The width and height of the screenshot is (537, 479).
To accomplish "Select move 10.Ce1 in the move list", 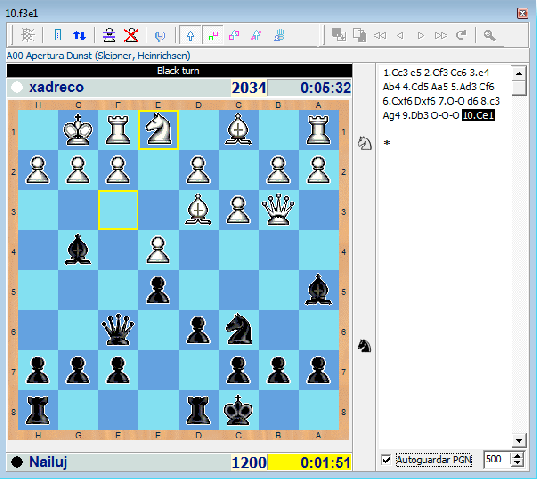I will (478, 115).
